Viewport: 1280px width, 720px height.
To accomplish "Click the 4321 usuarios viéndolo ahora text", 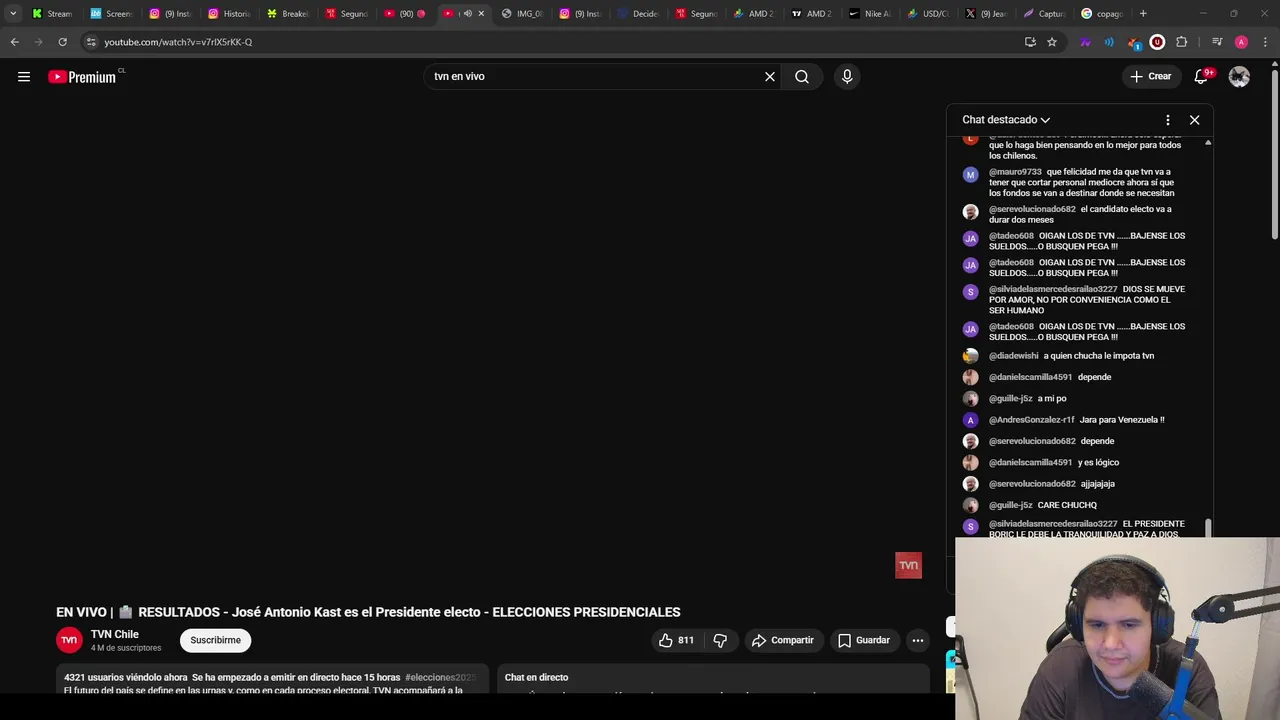I will tap(126, 677).
